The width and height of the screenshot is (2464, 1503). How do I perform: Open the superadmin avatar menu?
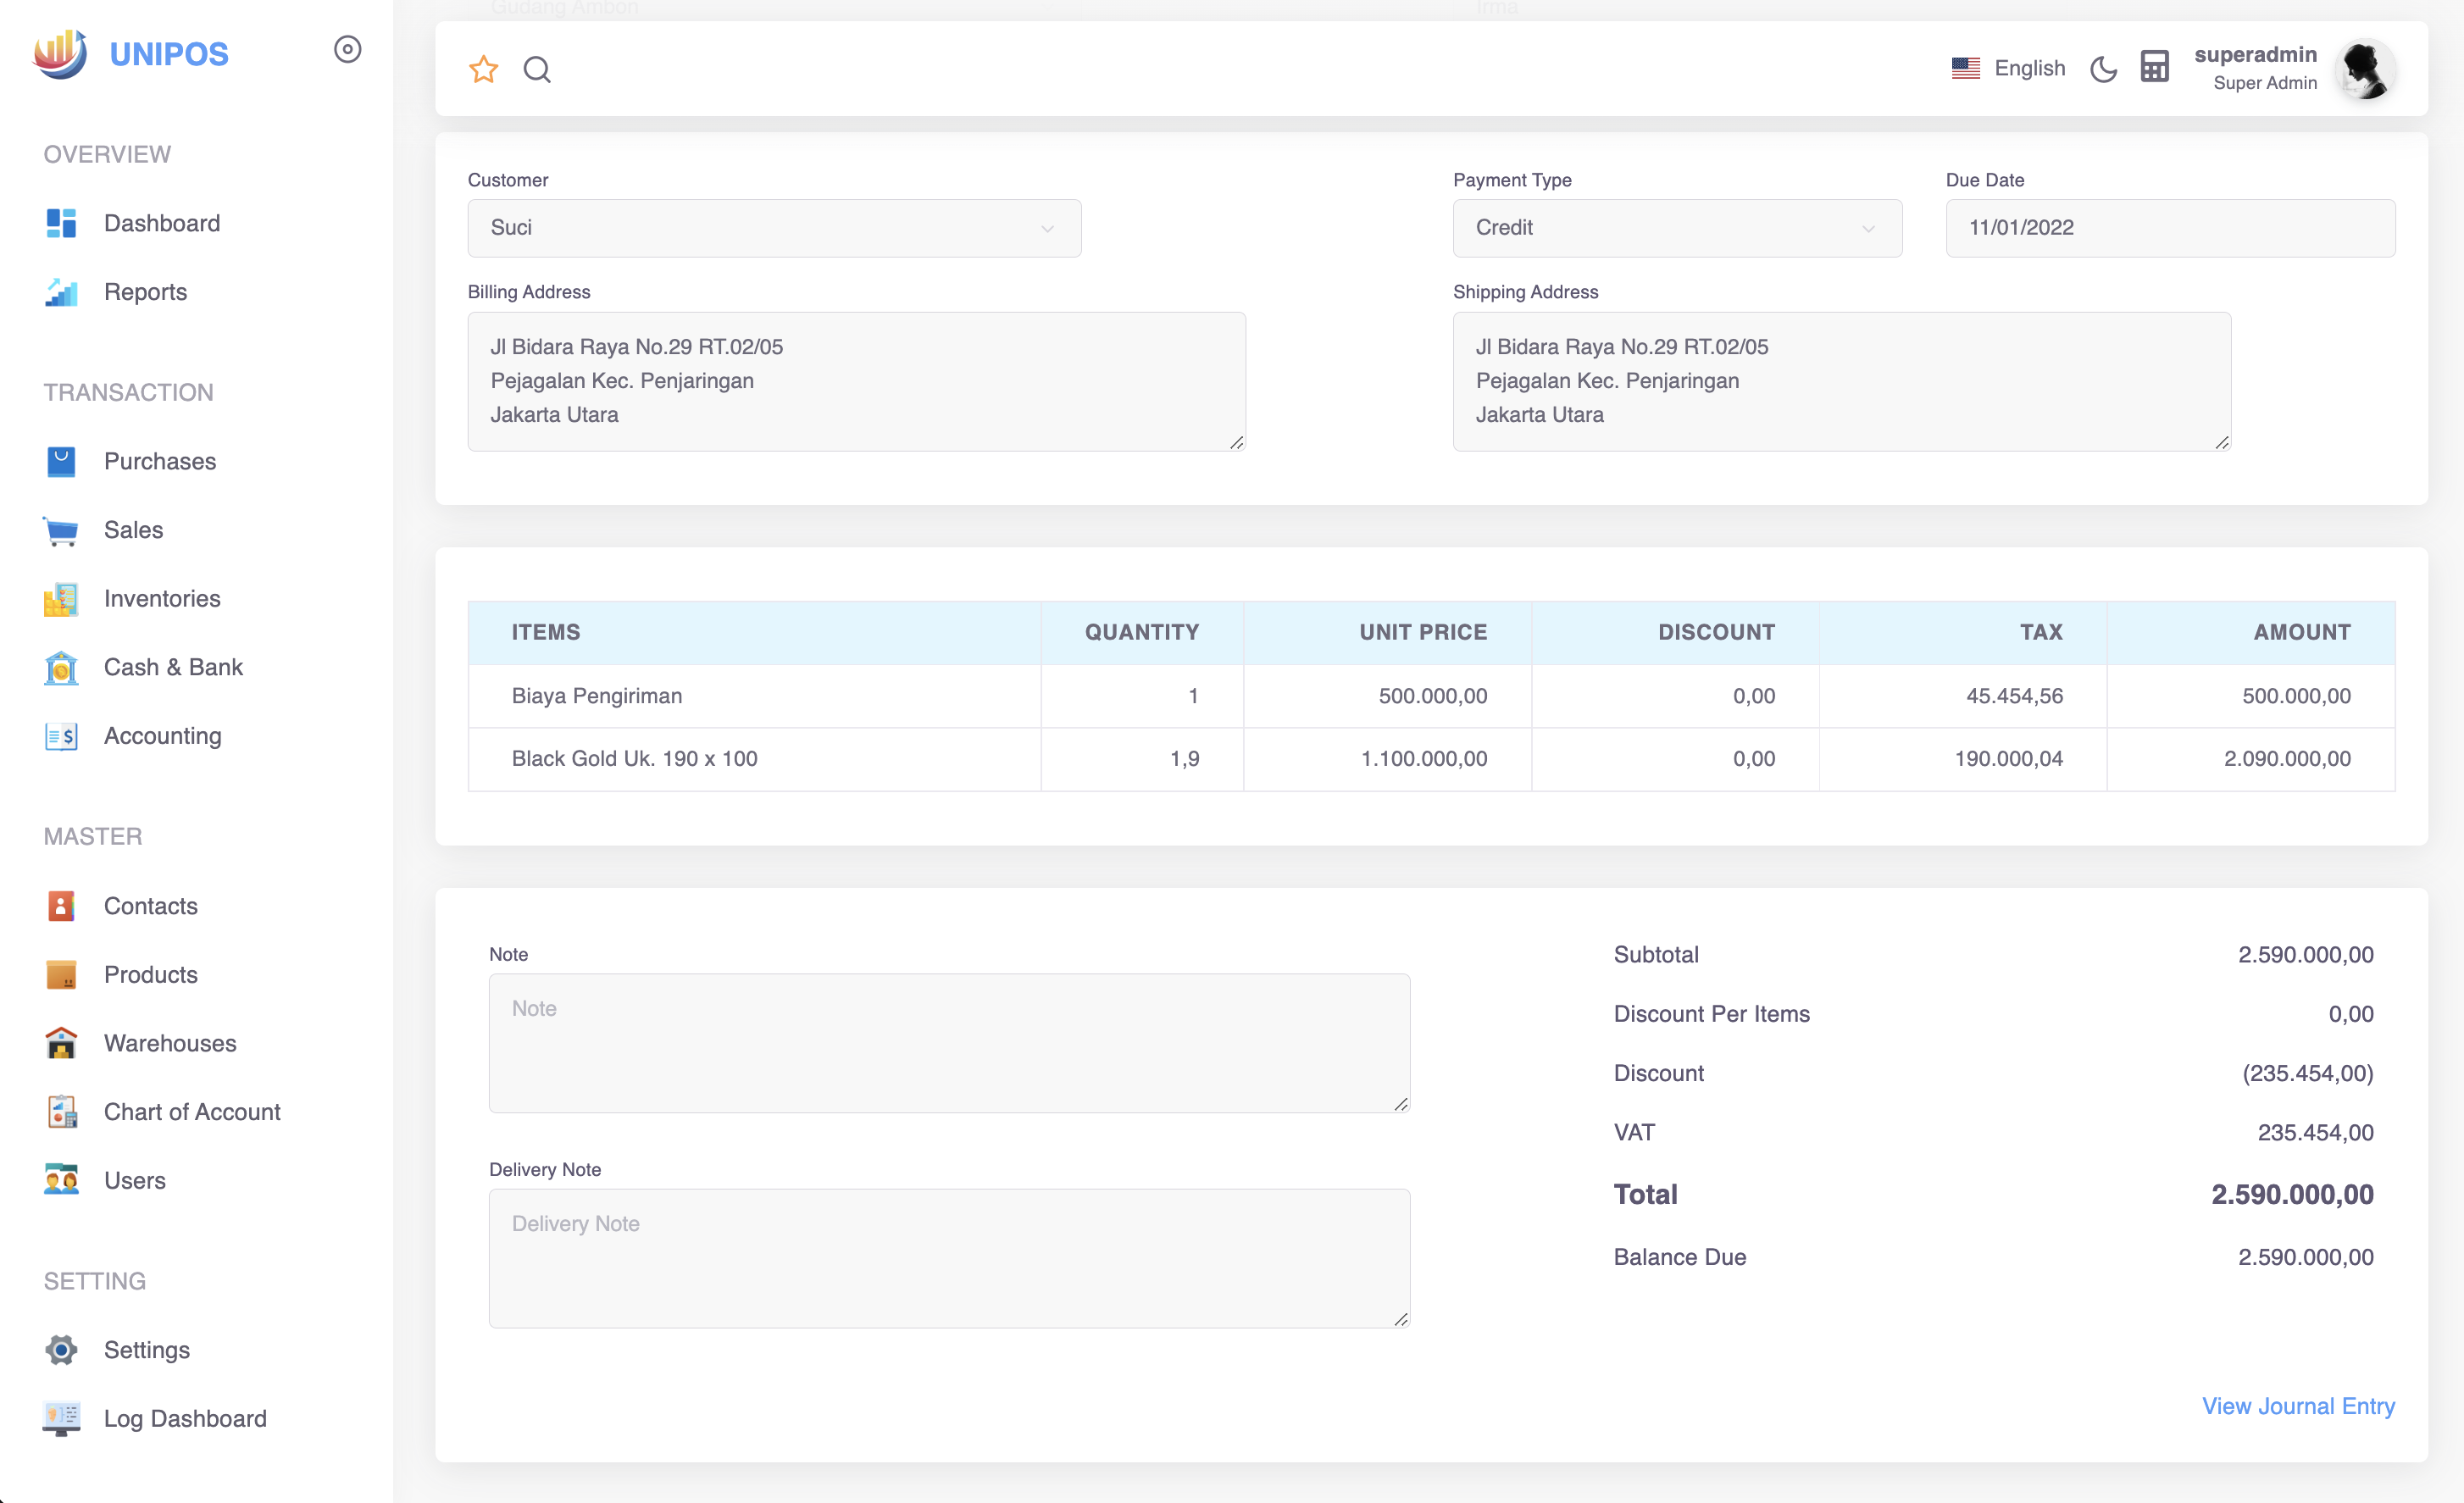pyautogui.click(x=2366, y=69)
